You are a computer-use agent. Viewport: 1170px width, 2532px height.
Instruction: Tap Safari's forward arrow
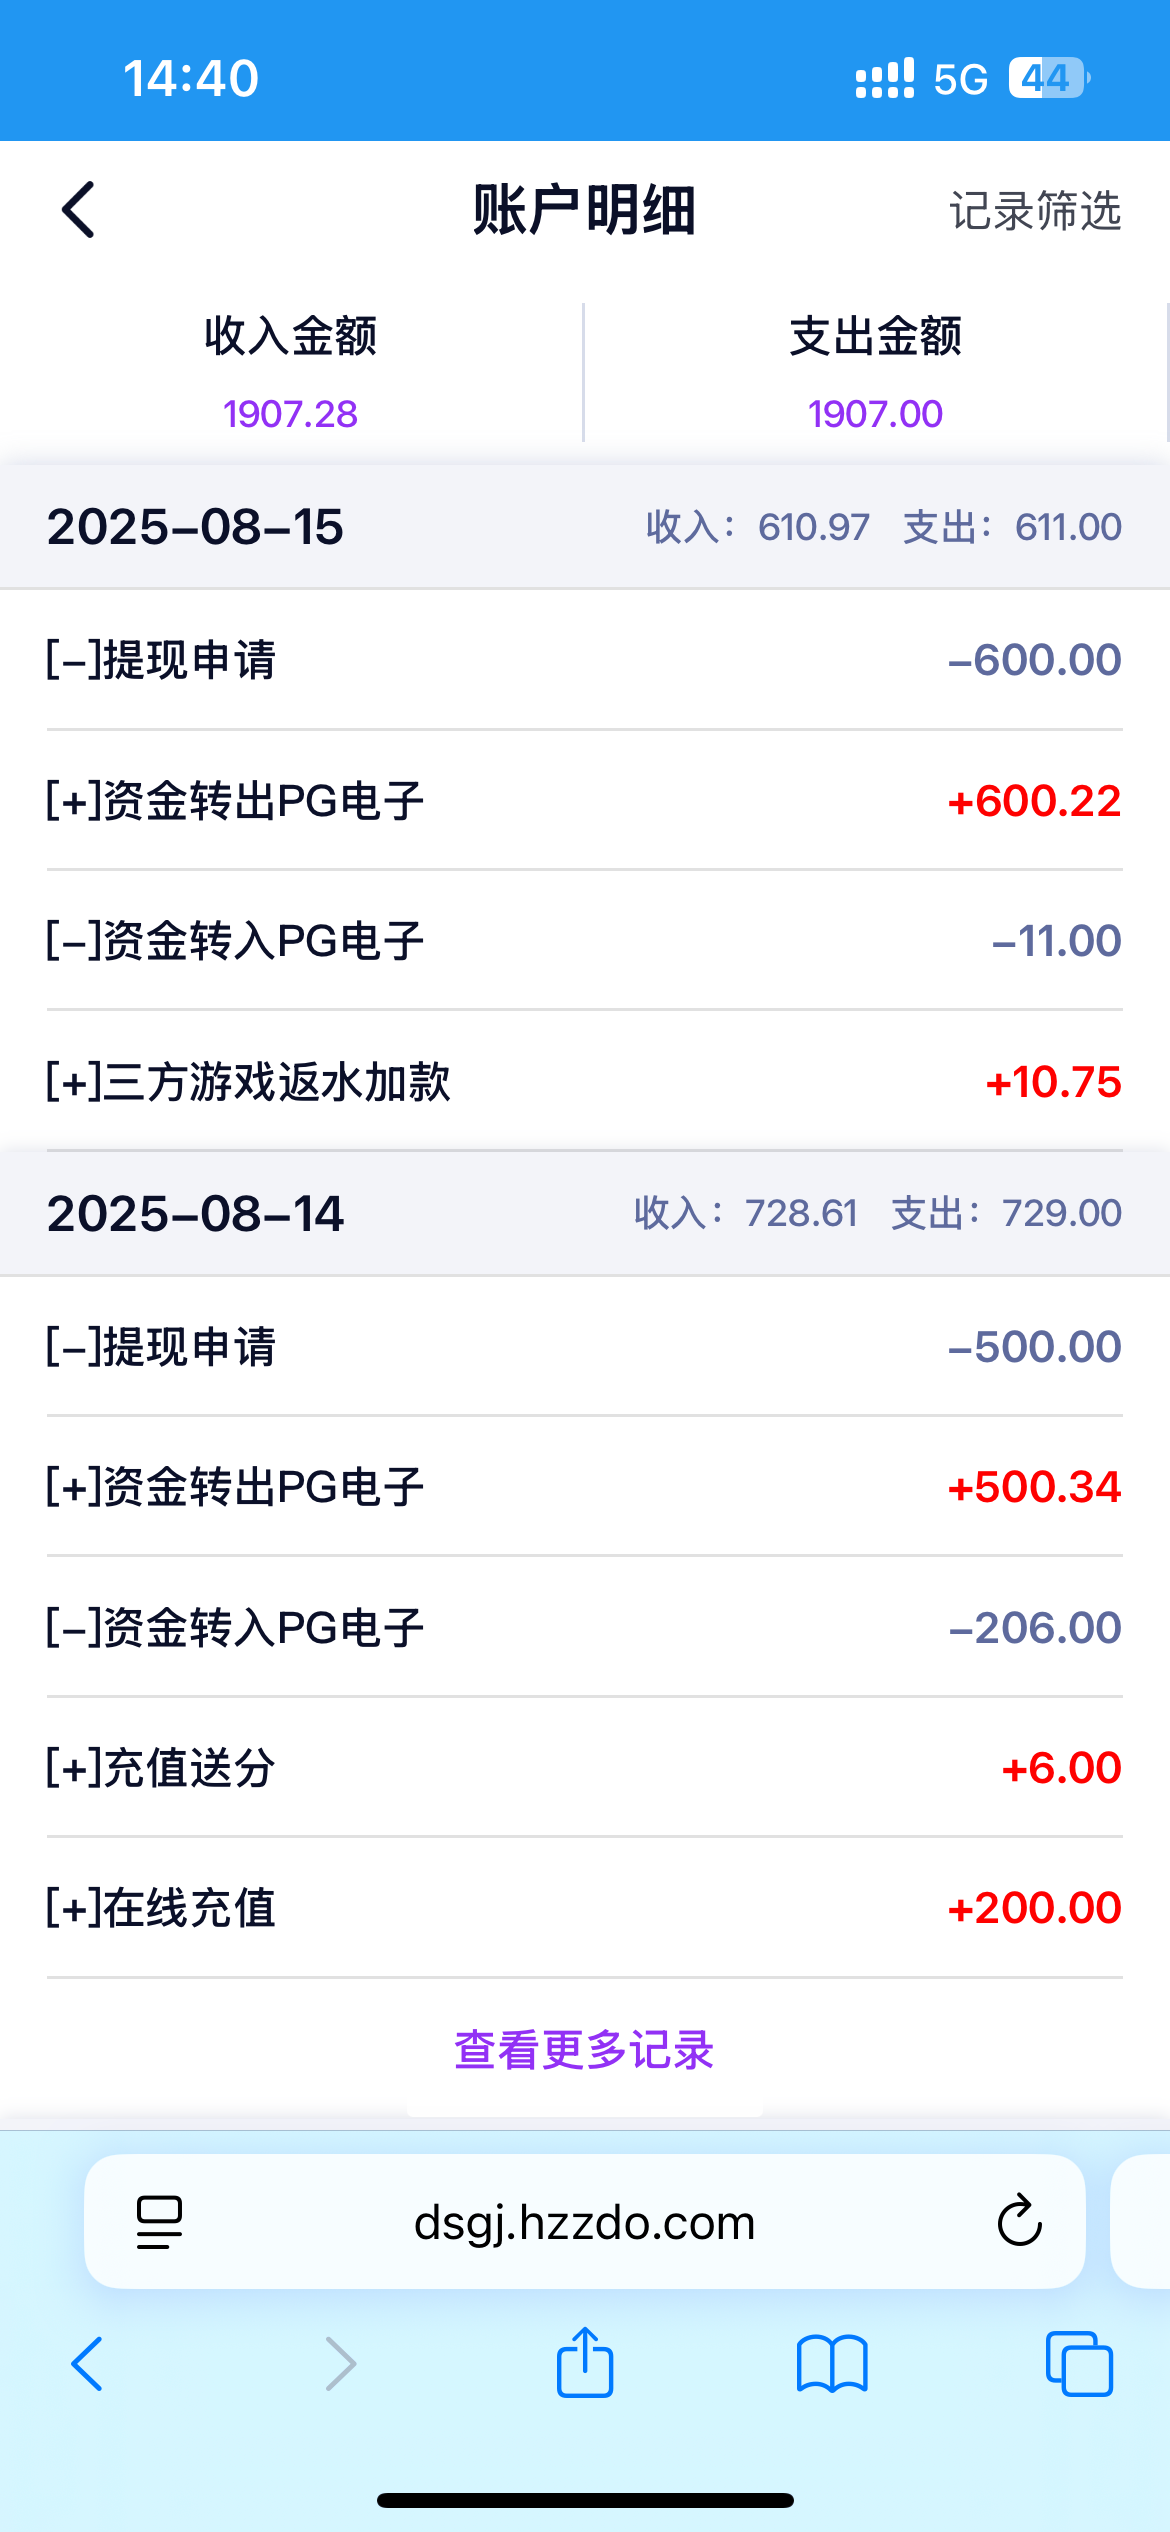(340, 2365)
